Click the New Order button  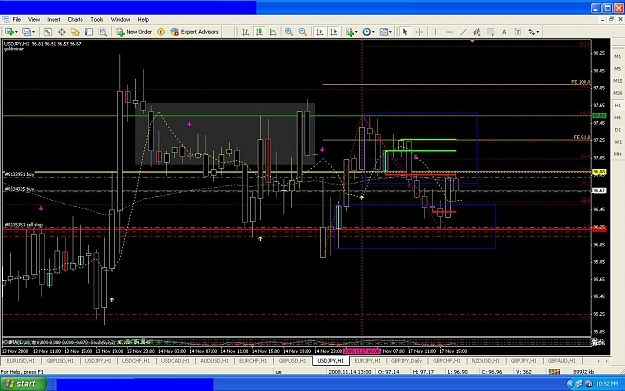click(x=134, y=32)
